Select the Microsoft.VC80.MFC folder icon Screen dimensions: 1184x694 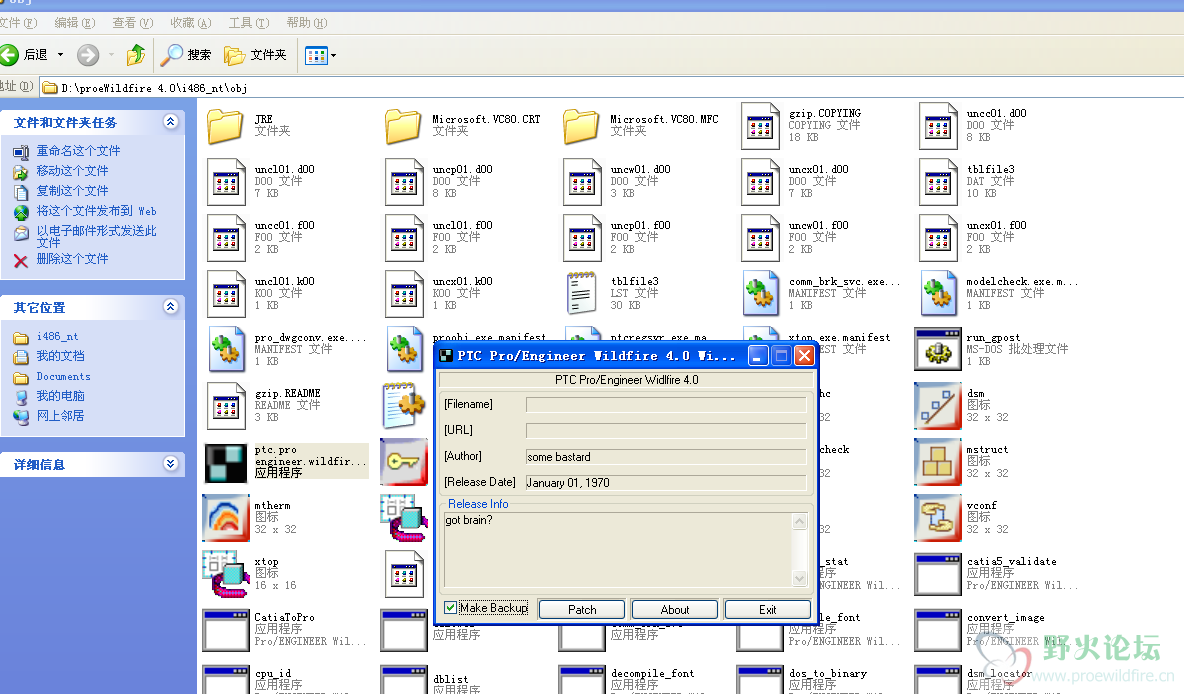[x=581, y=126]
